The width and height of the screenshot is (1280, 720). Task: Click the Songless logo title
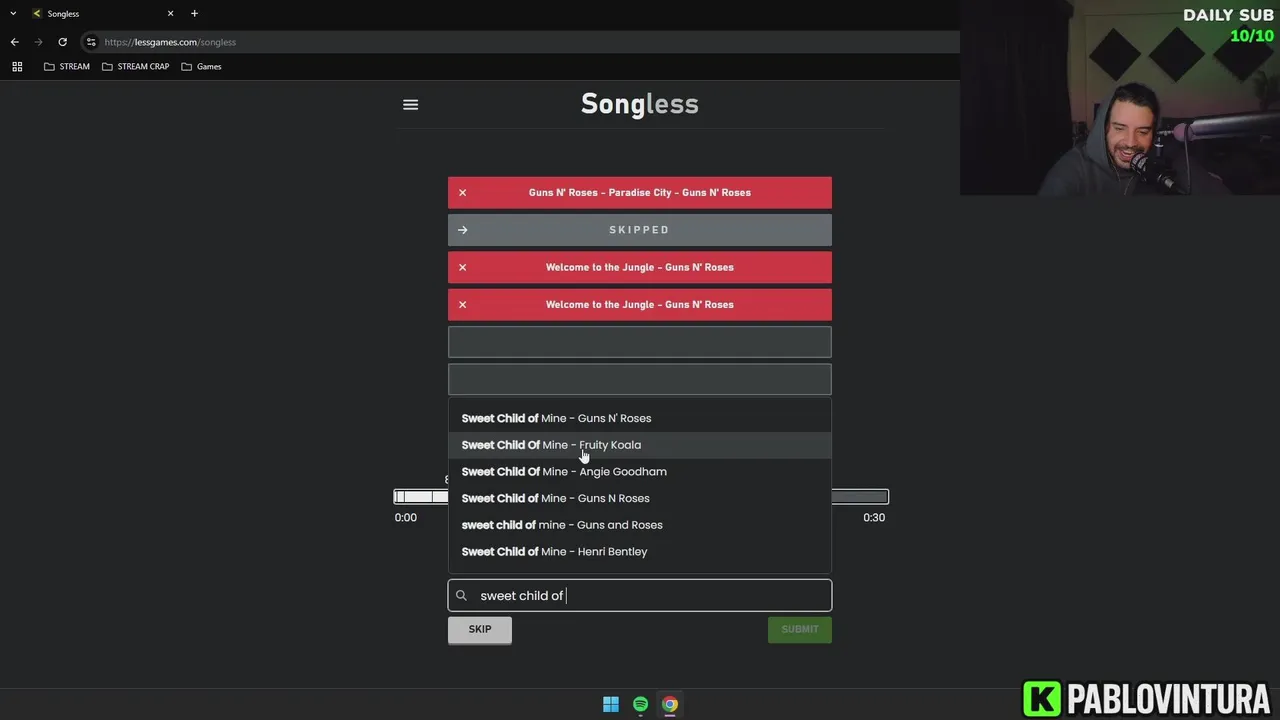coord(640,104)
